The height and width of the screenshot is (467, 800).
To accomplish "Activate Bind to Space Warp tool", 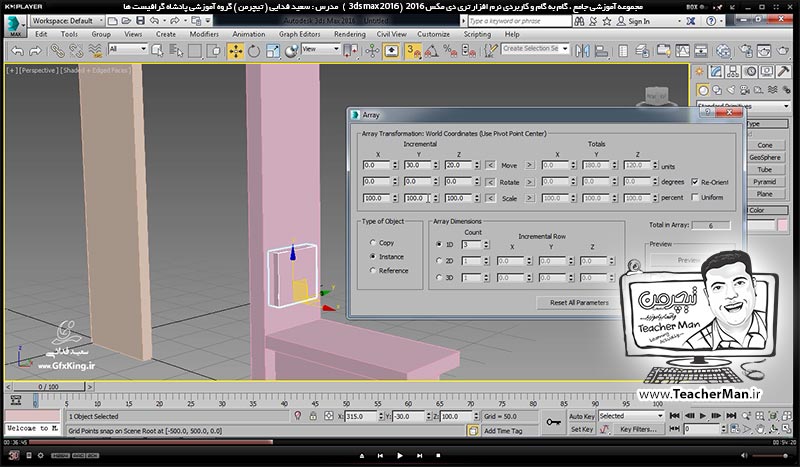I will click(95, 51).
